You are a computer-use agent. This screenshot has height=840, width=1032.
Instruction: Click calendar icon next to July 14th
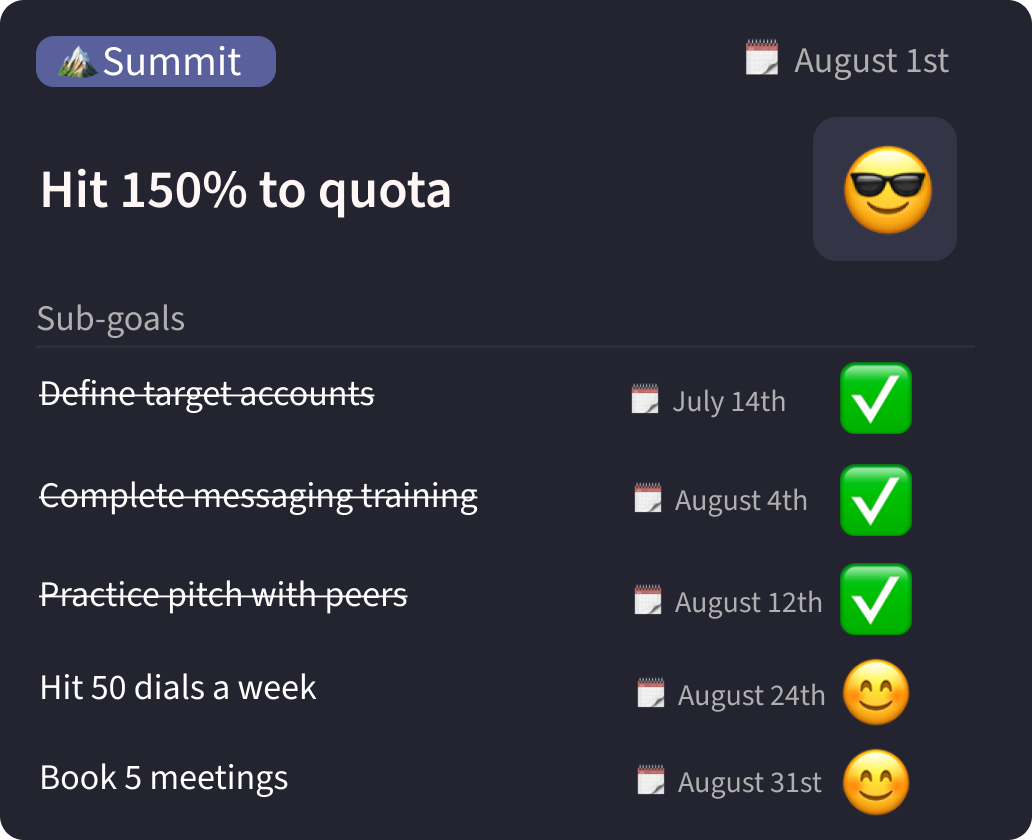point(645,400)
